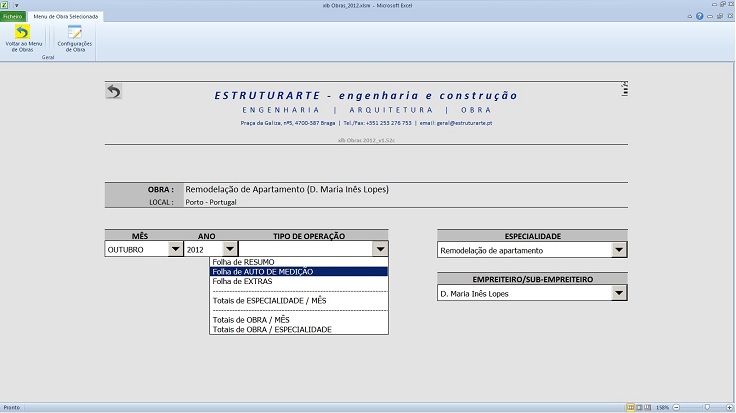This screenshot has height=413, width=736.
Task: Select the Menu de Obra Selecionada tab
Action: [65, 17]
